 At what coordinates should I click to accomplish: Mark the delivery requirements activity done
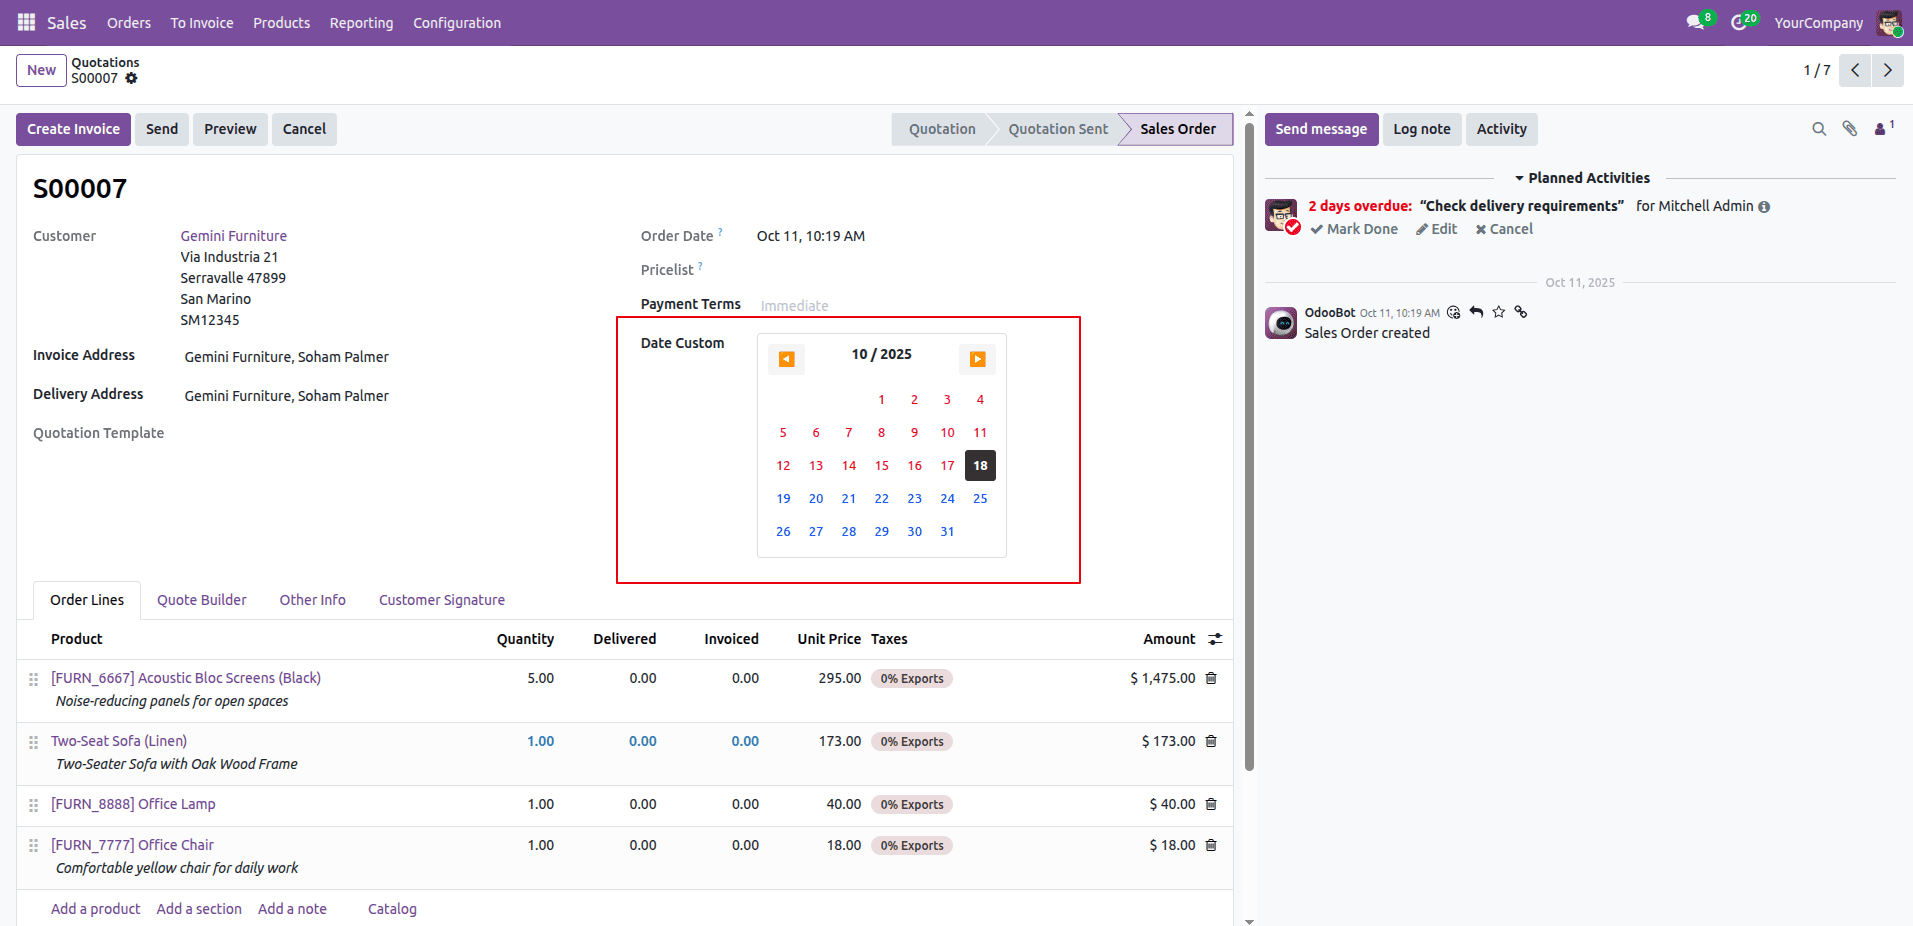pyautogui.click(x=1354, y=229)
